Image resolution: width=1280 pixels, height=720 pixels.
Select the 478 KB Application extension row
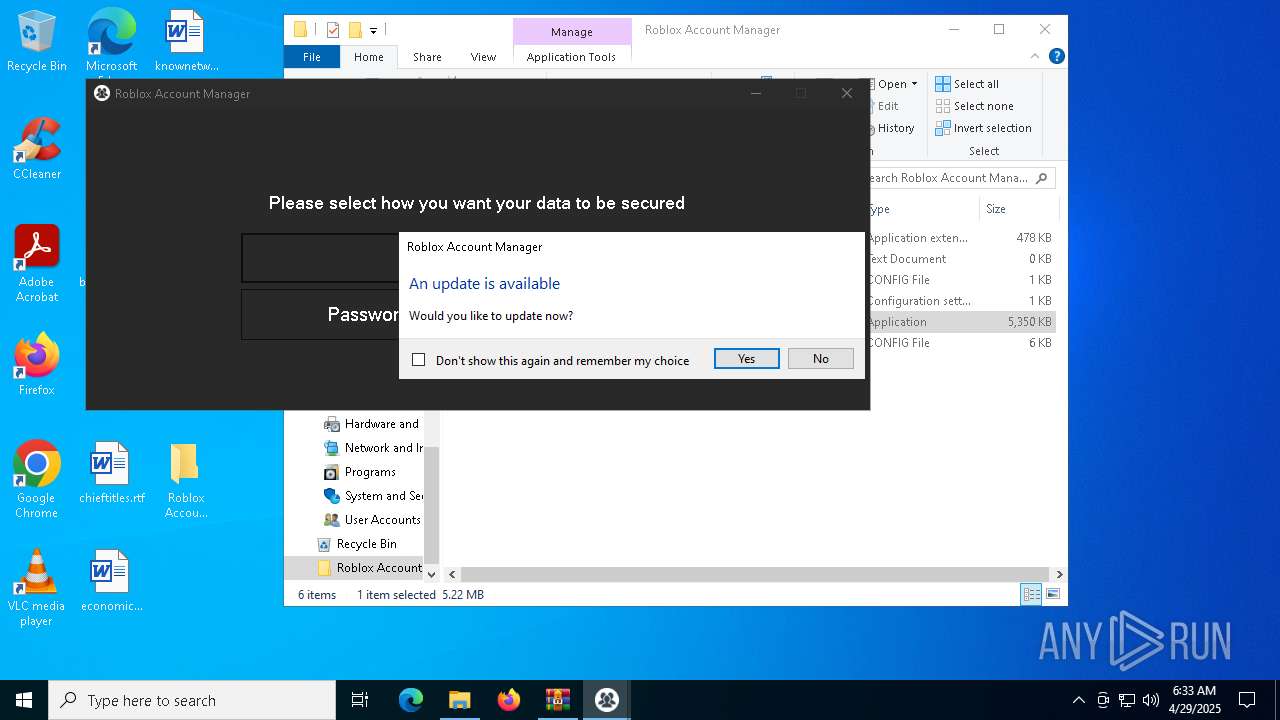coord(960,238)
